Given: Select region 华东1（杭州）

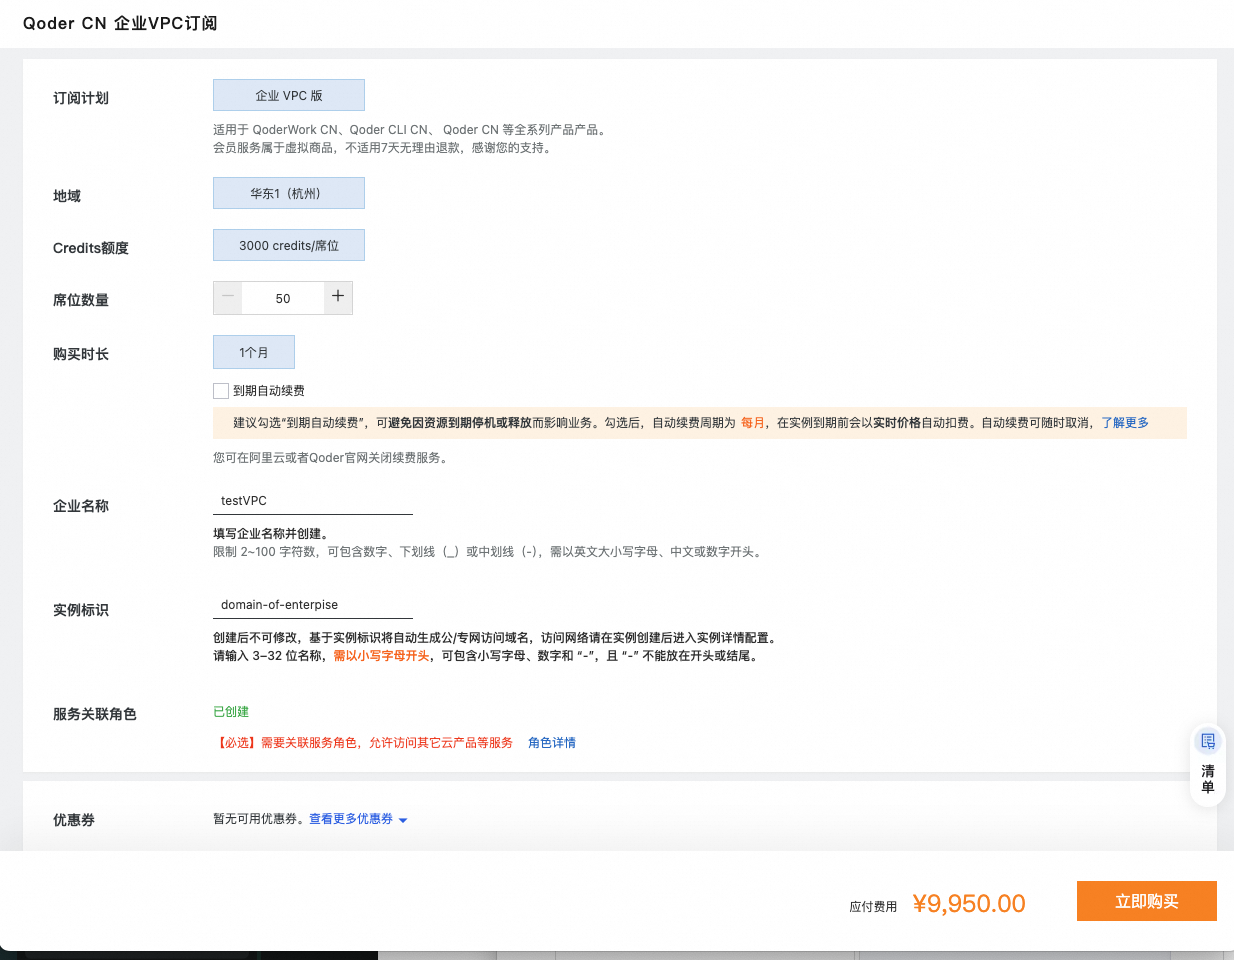Looking at the screenshot, I should pyautogui.click(x=289, y=193).
